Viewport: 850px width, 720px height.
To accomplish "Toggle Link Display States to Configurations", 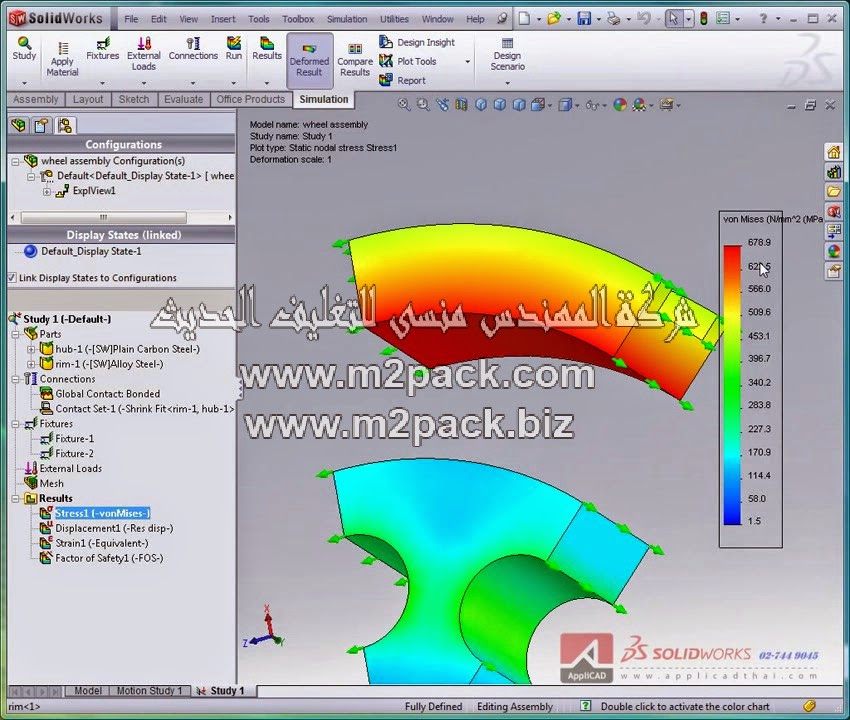I will (x=12, y=278).
